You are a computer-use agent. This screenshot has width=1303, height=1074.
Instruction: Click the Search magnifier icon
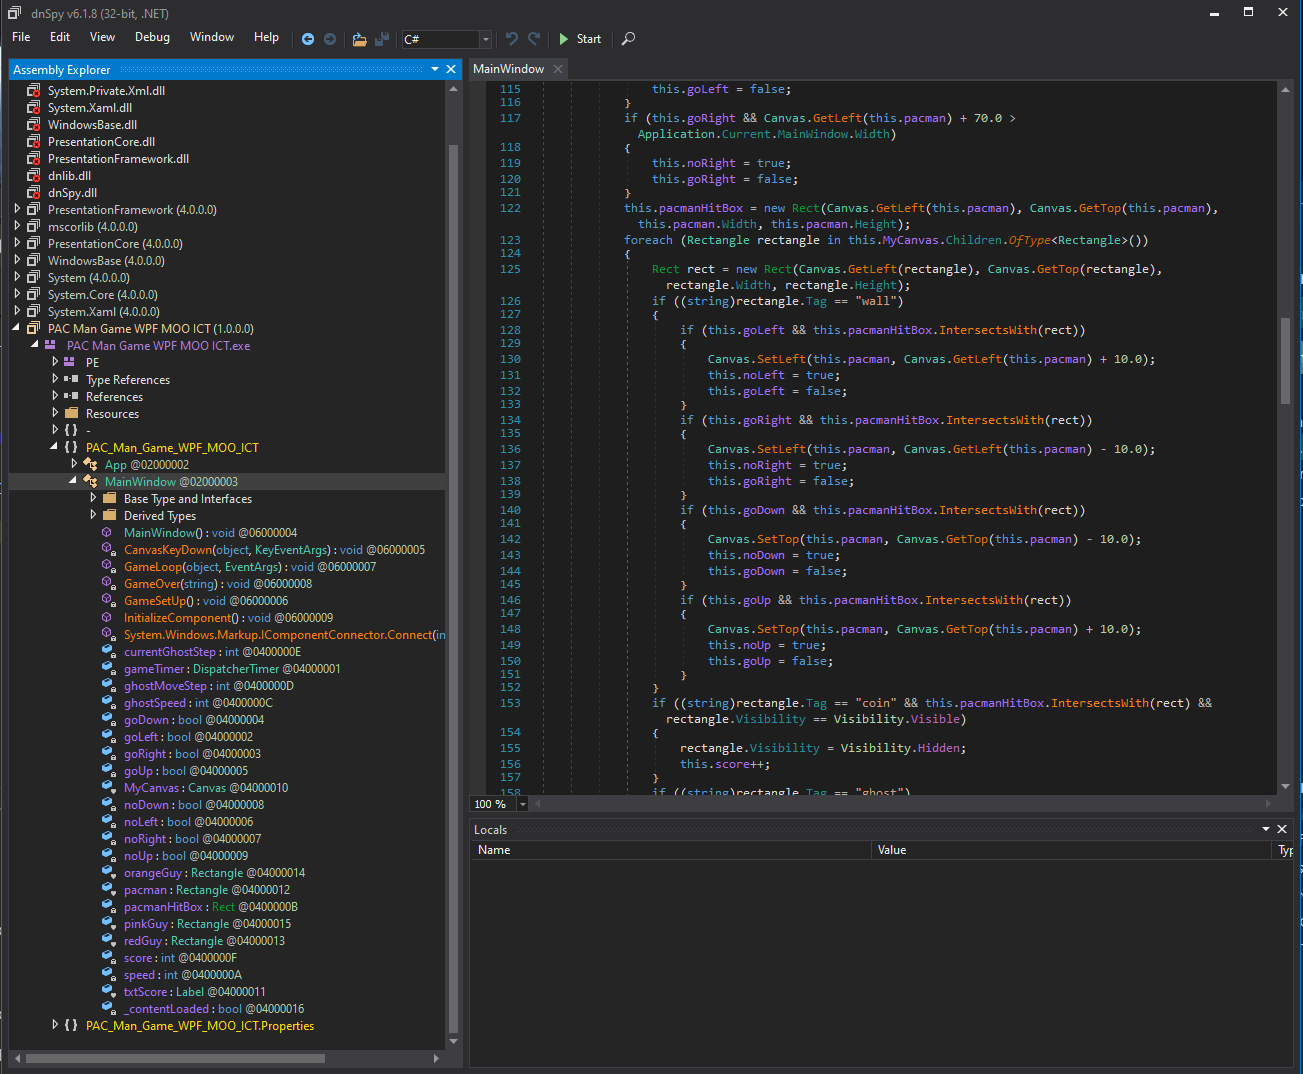pos(628,38)
